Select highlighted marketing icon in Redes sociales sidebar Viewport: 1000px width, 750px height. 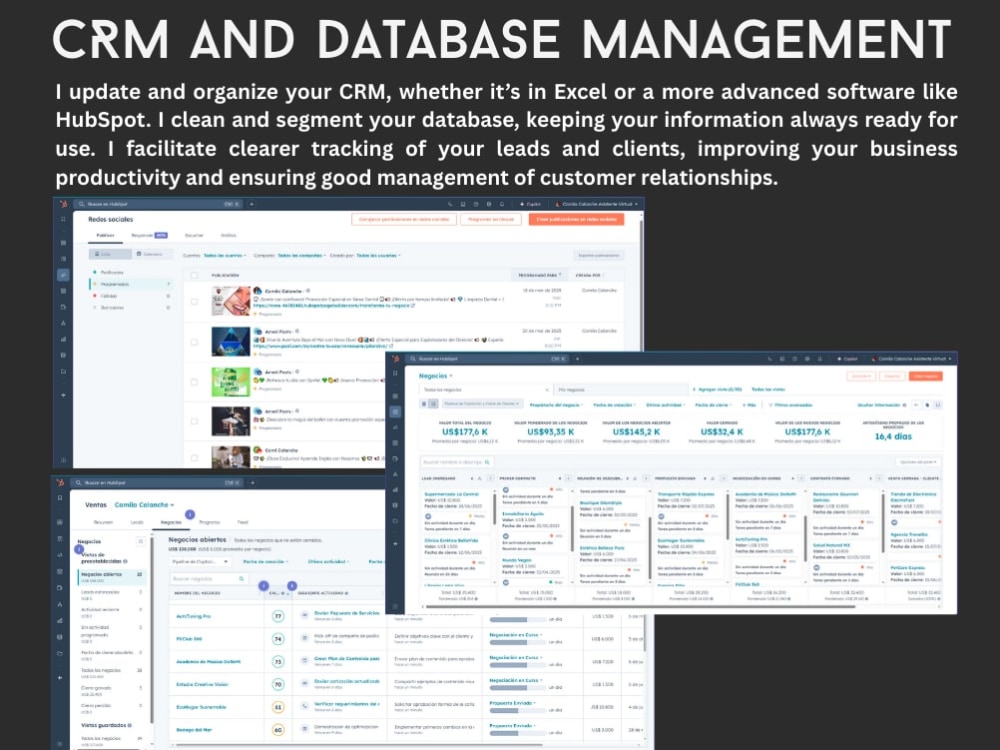click(63, 275)
